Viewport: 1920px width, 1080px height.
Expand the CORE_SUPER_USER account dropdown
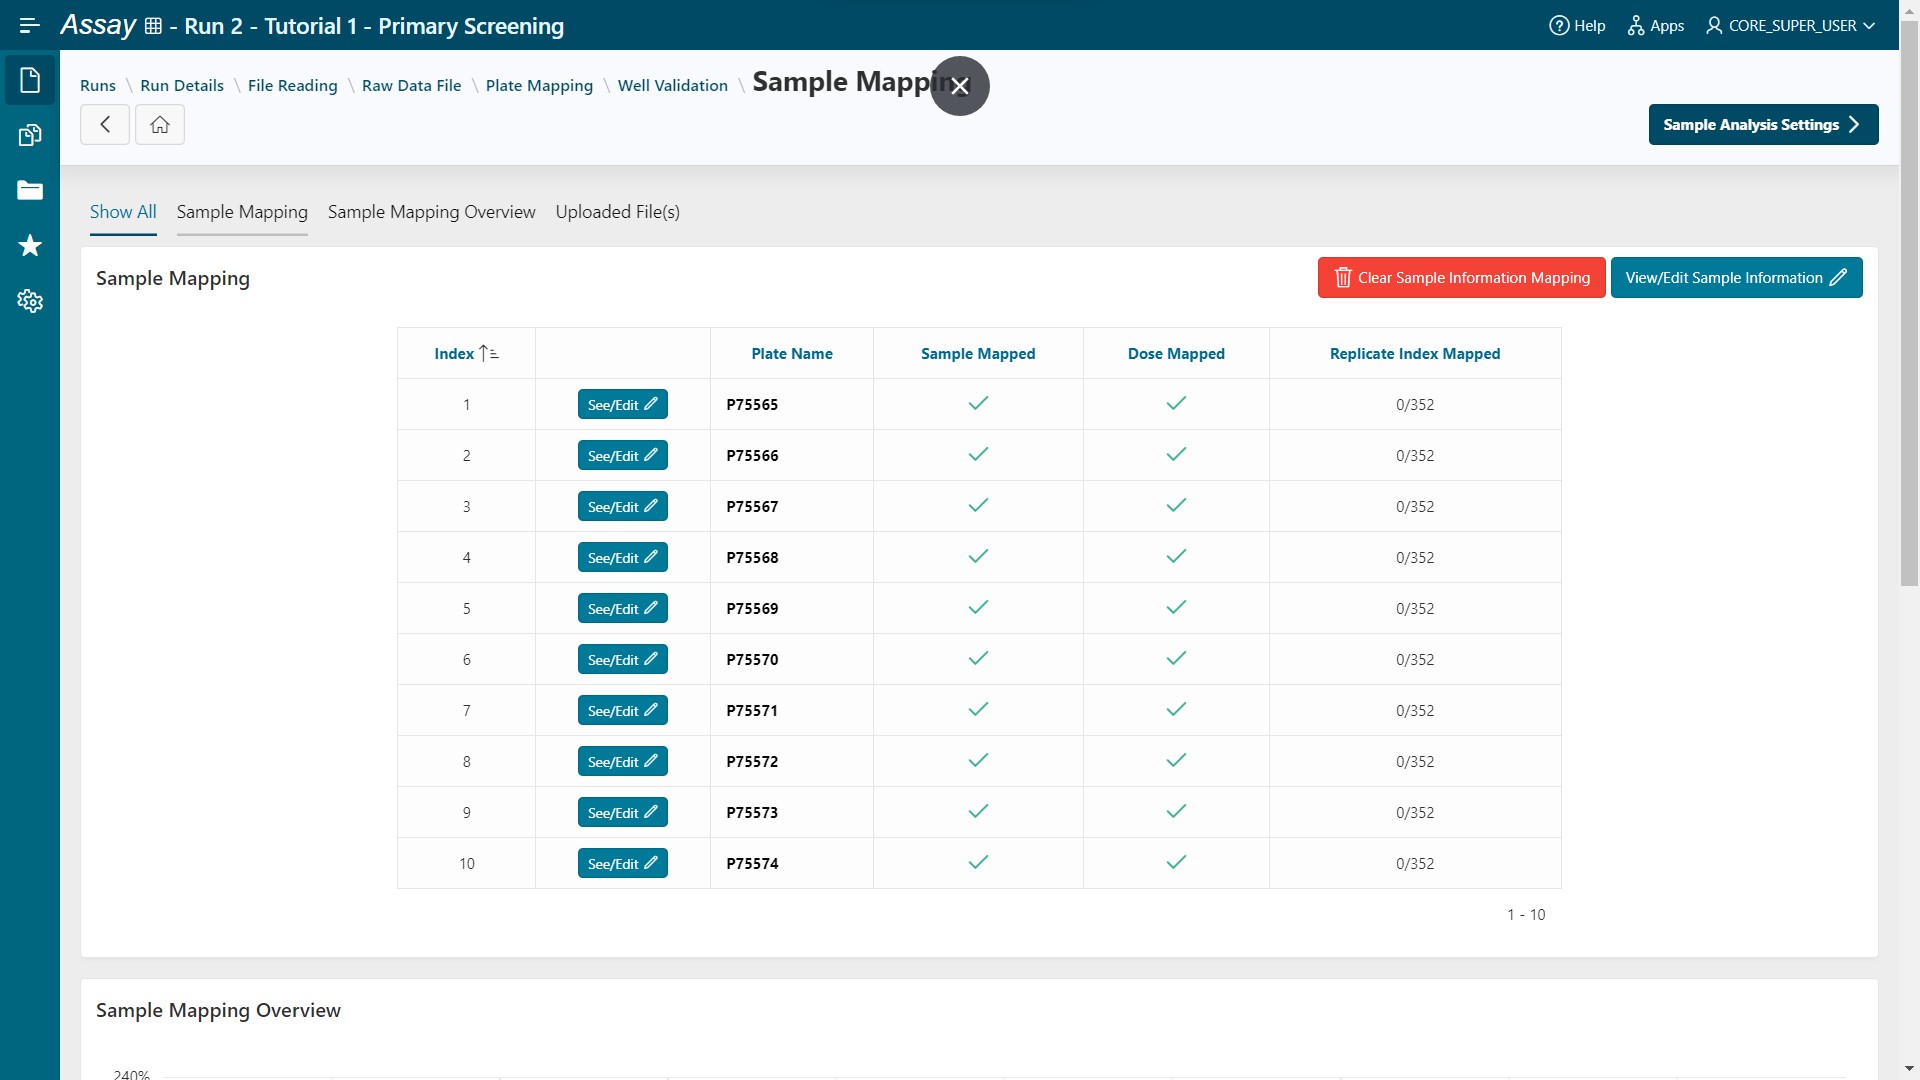[1790, 26]
